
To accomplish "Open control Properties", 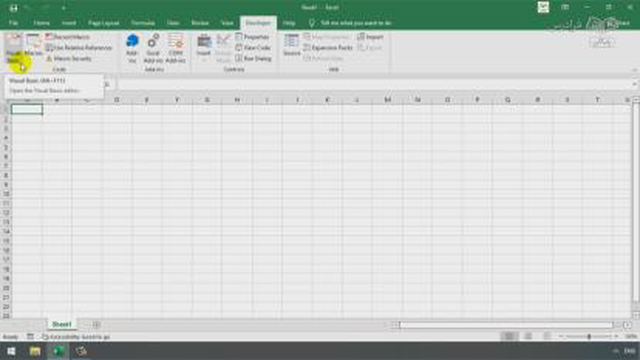I will (252, 37).
